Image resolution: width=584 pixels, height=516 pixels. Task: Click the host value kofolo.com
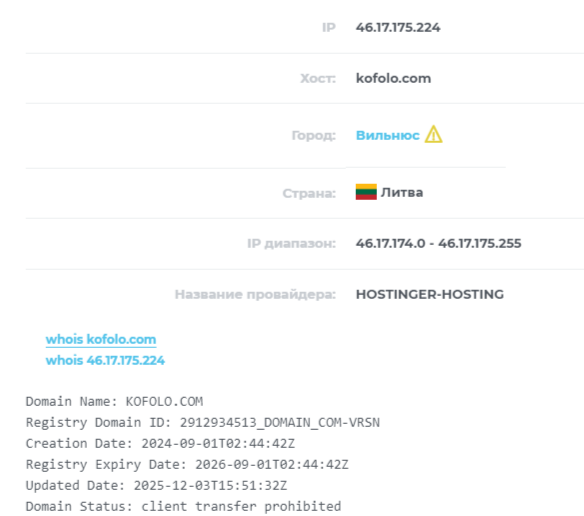(x=393, y=78)
